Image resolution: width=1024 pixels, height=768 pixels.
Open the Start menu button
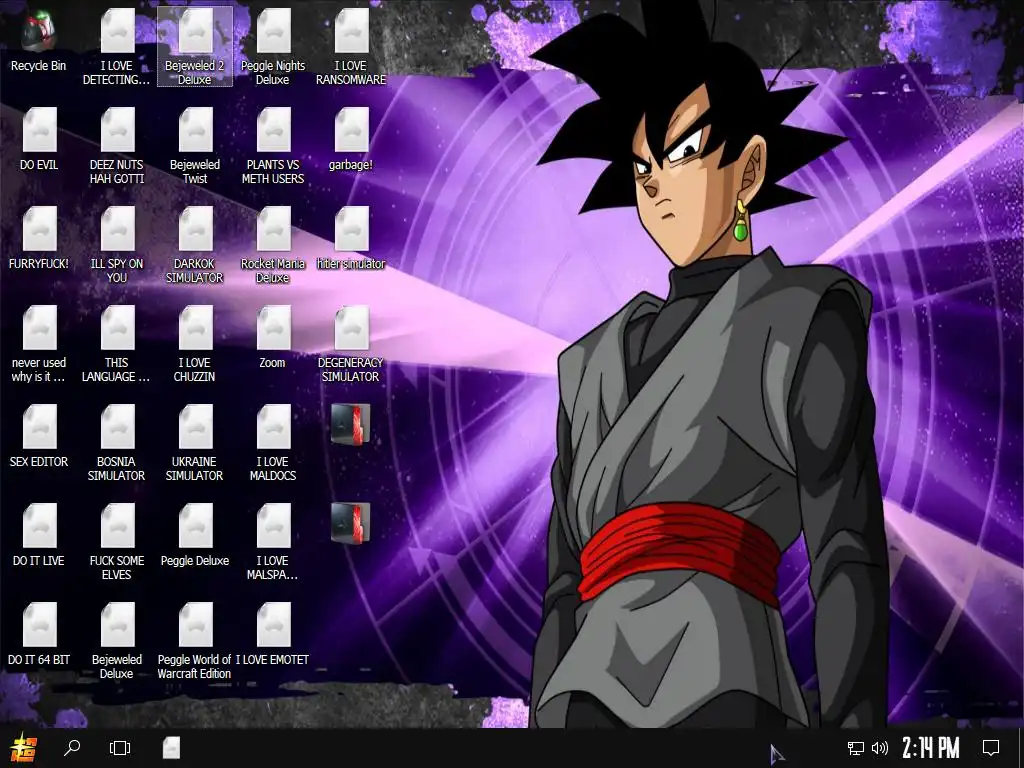[x=24, y=748]
